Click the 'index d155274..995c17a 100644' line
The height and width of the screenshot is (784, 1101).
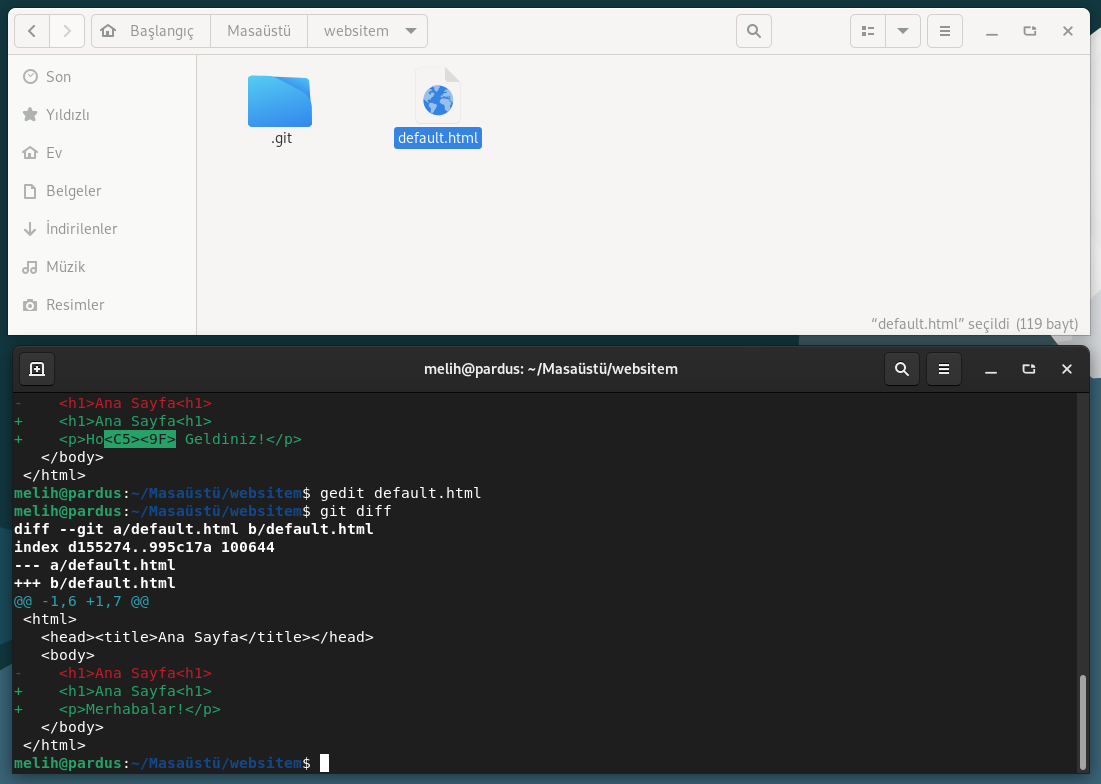tap(144, 547)
